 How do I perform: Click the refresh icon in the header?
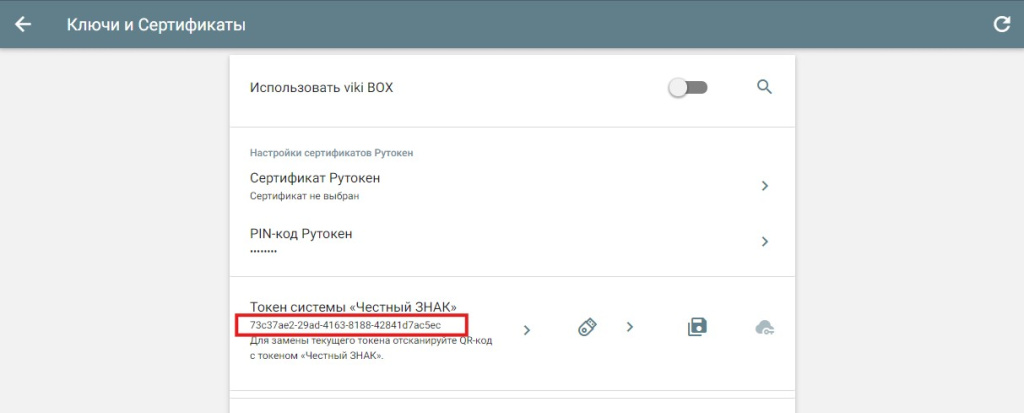pyautogui.click(x=1001, y=24)
